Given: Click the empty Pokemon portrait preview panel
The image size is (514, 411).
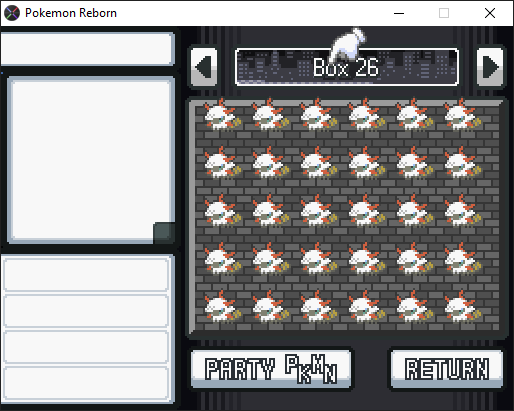Looking at the screenshot, I should tap(91, 160).
